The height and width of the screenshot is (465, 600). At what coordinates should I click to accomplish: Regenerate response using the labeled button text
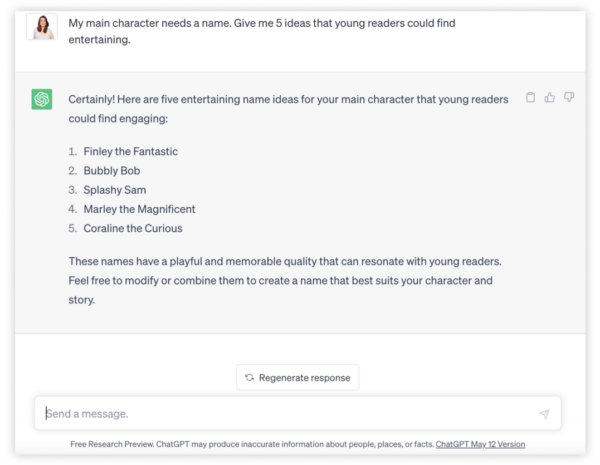tap(305, 378)
